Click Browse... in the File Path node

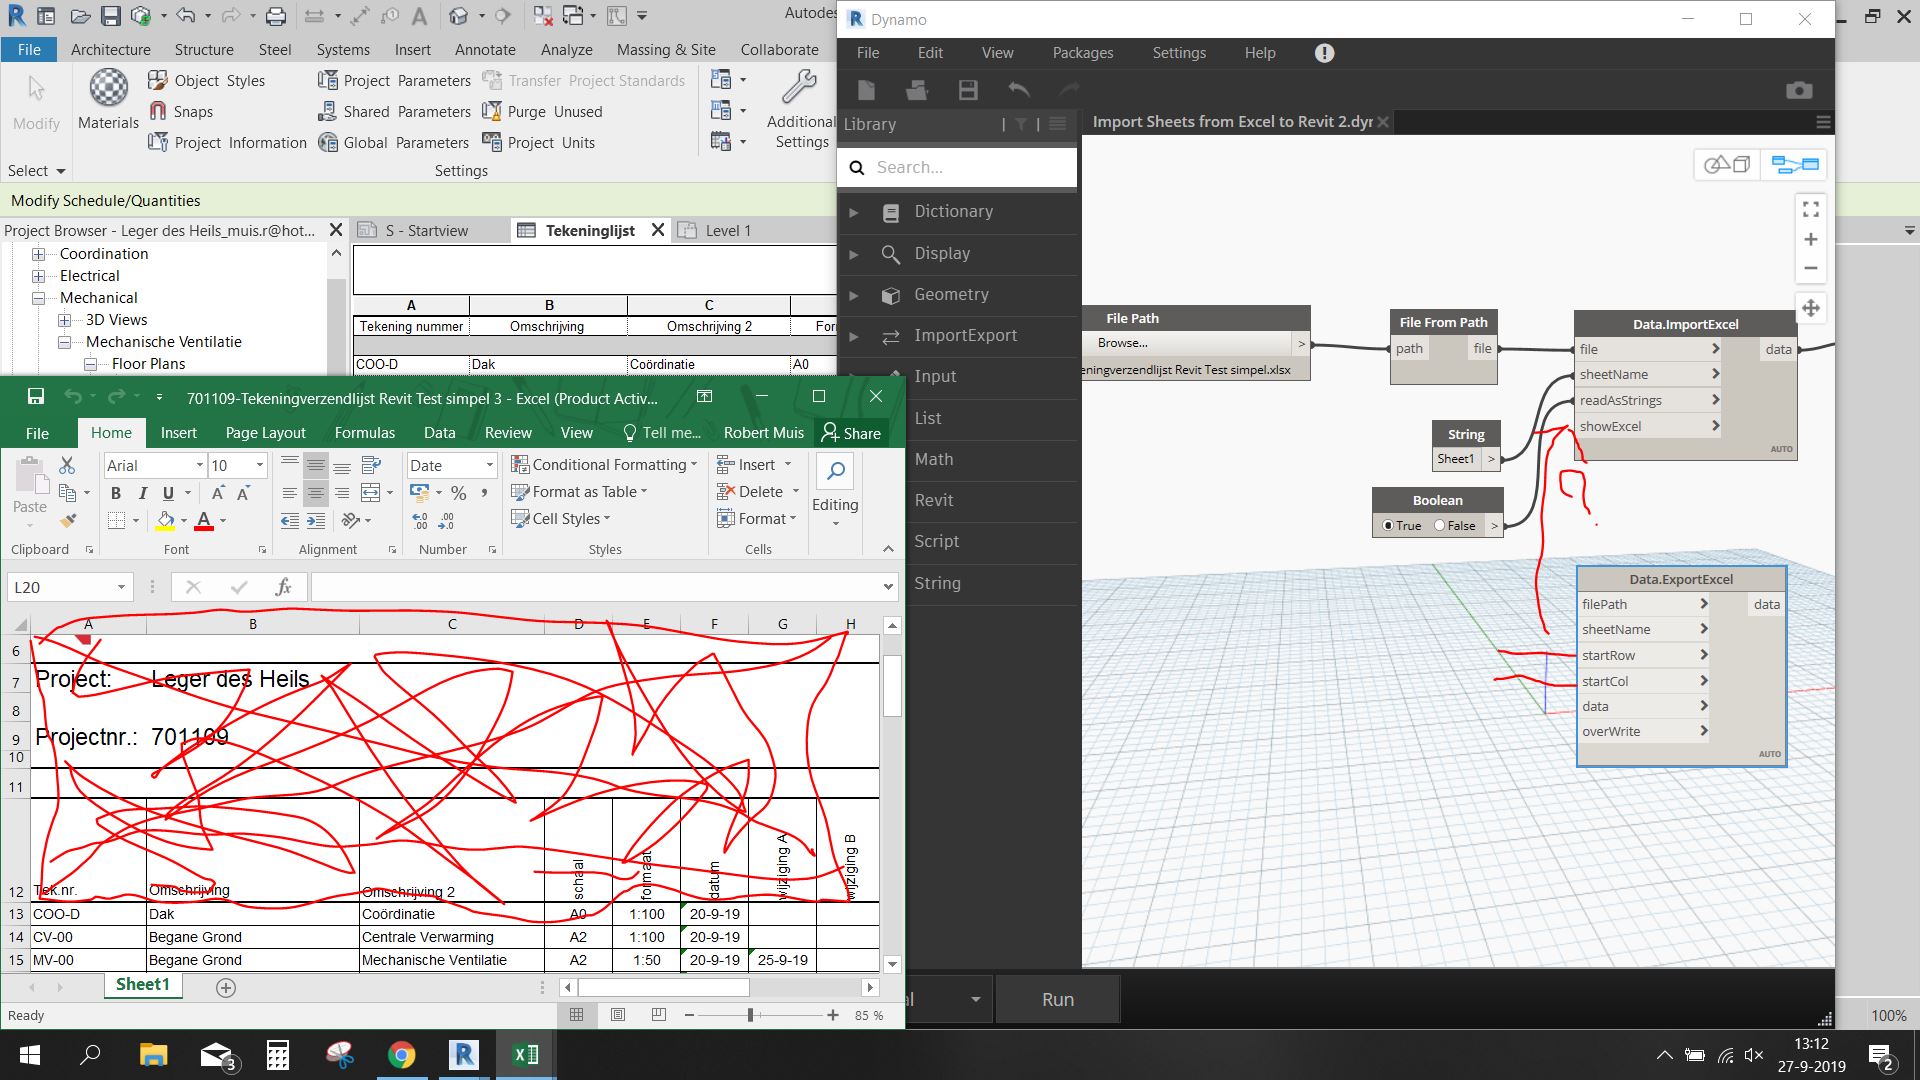point(1122,343)
